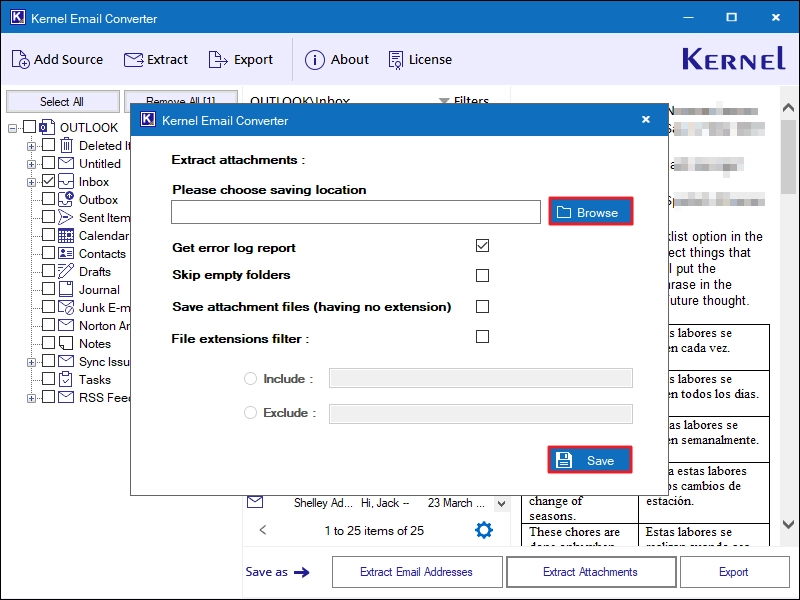Screen dimensions: 800x600
Task: Expand the Deleted Items tree node
Action: click(x=31, y=146)
